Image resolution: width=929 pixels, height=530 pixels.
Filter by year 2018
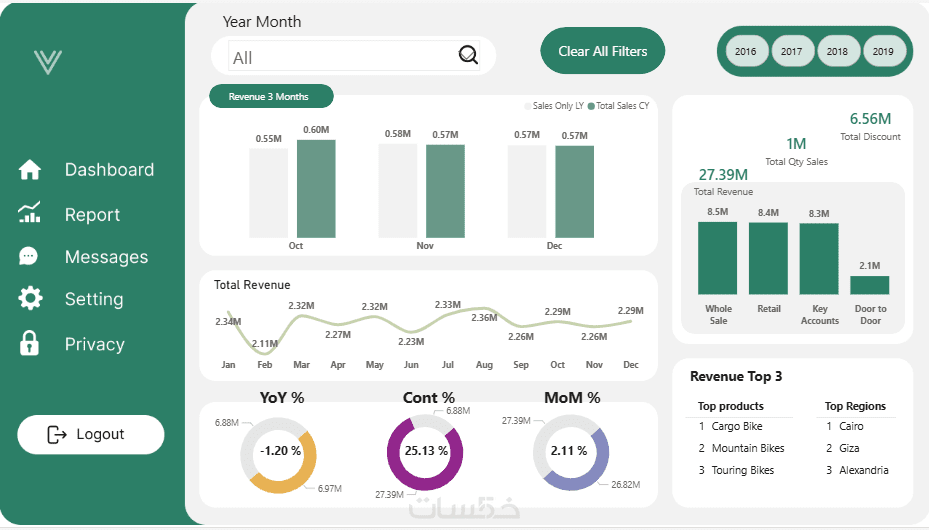point(837,52)
